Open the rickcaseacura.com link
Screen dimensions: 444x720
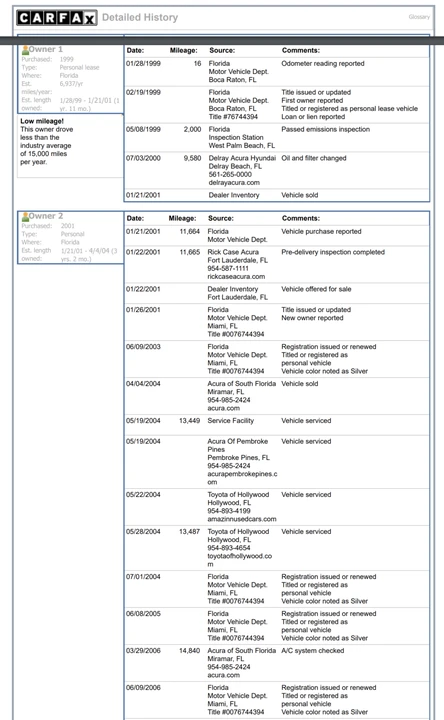pyautogui.click(x=236, y=277)
